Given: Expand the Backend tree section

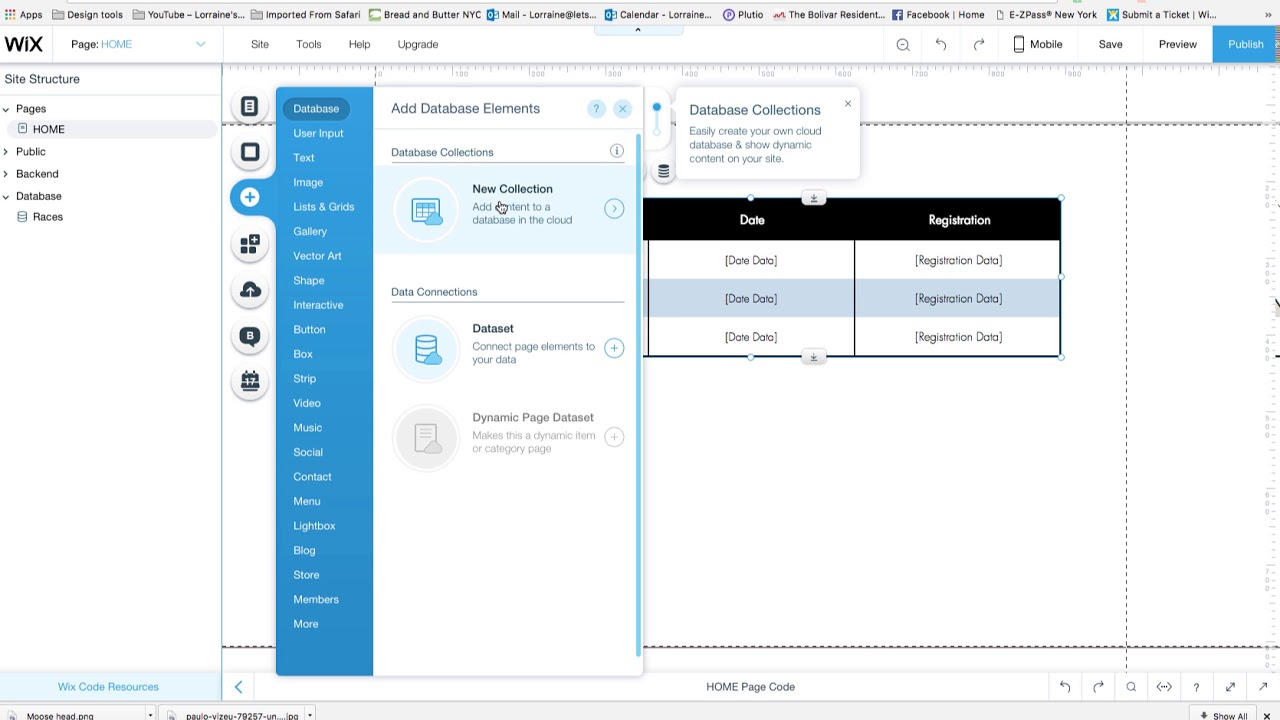Looking at the screenshot, I should tap(6, 174).
